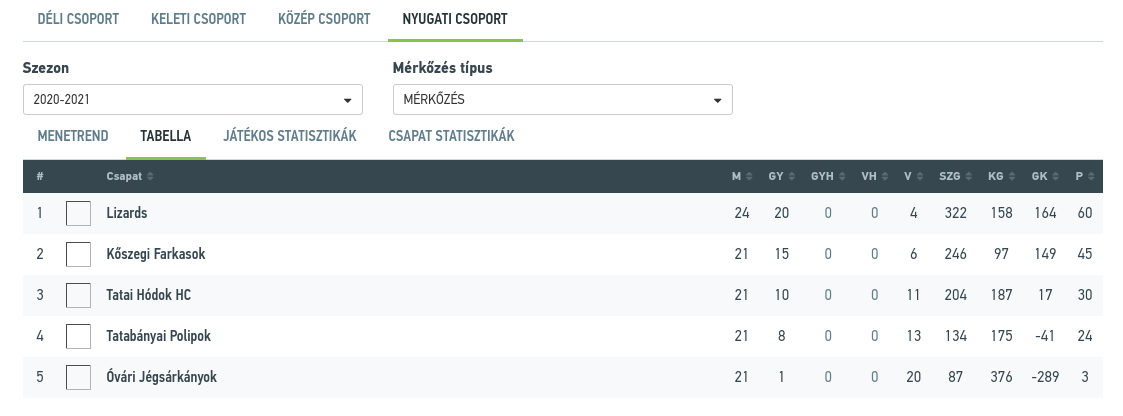Sort by rank number (#) column
Image resolution: width=1123 pixels, height=416 pixels.
point(40,177)
